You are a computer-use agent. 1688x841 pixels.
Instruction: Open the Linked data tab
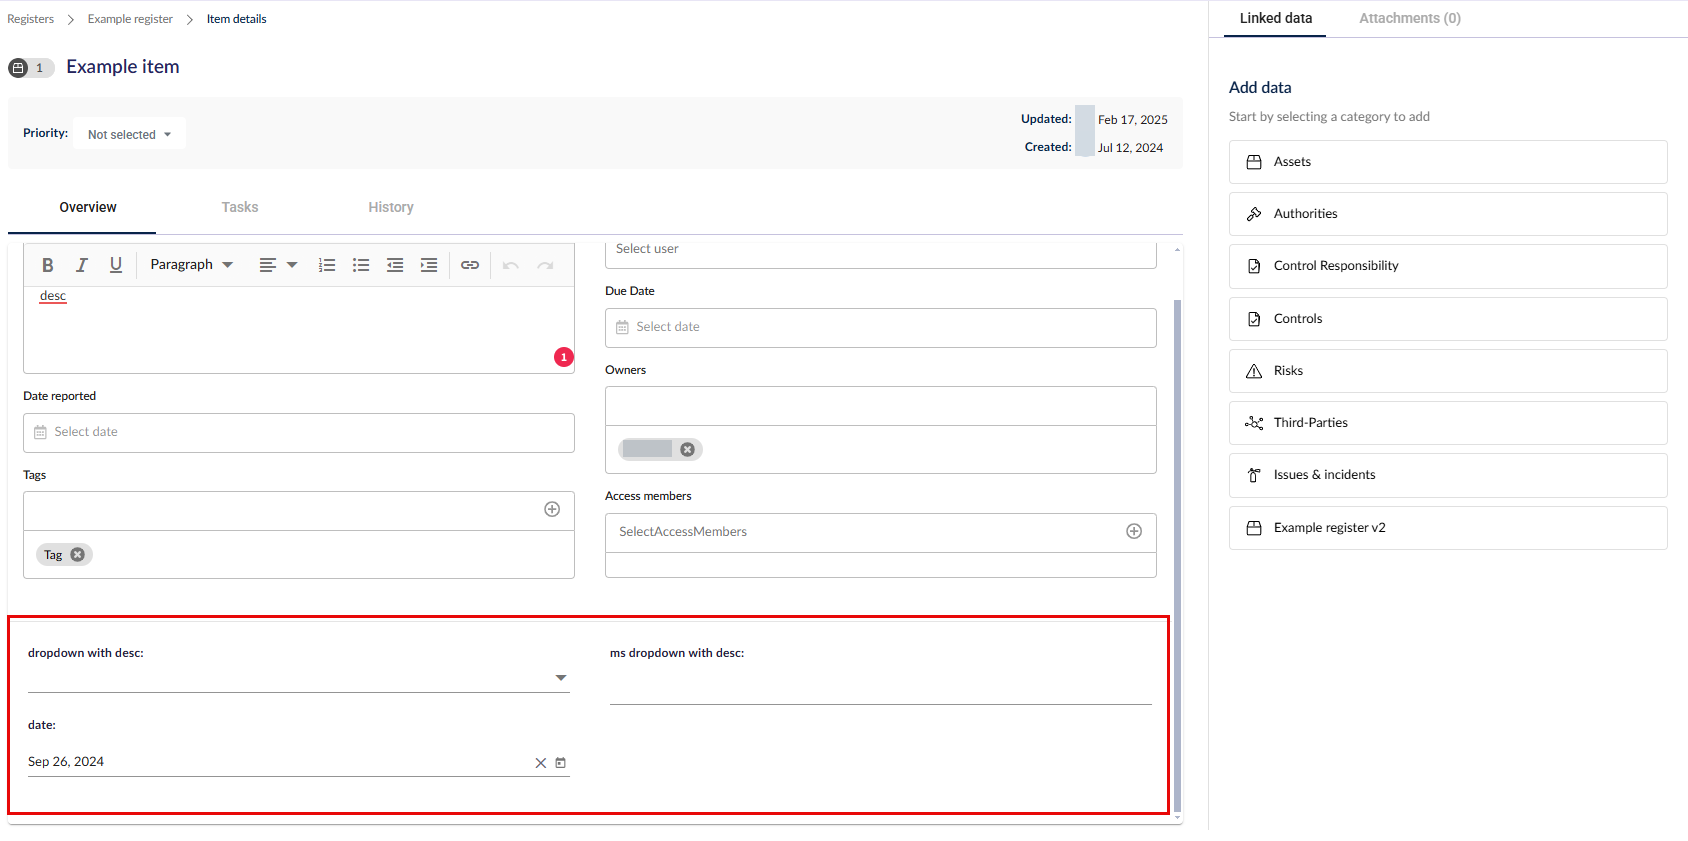click(x=1275, y=18)
